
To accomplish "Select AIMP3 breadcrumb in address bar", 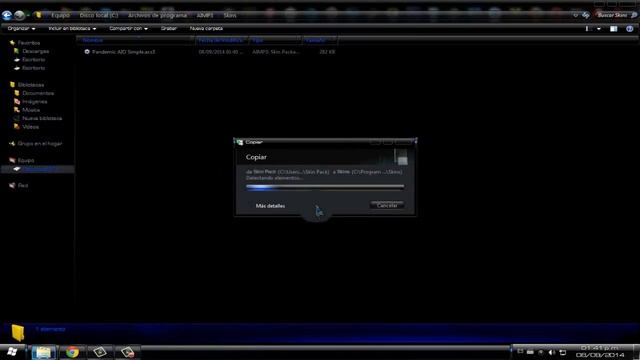I will (x=205, y=15).
